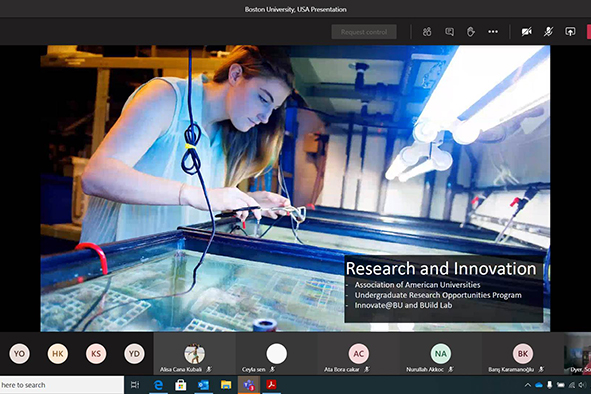Image resolution: width=591 pixels, height=394 pixels.
Task: Select the YD participant avatar
Action: 134,354
